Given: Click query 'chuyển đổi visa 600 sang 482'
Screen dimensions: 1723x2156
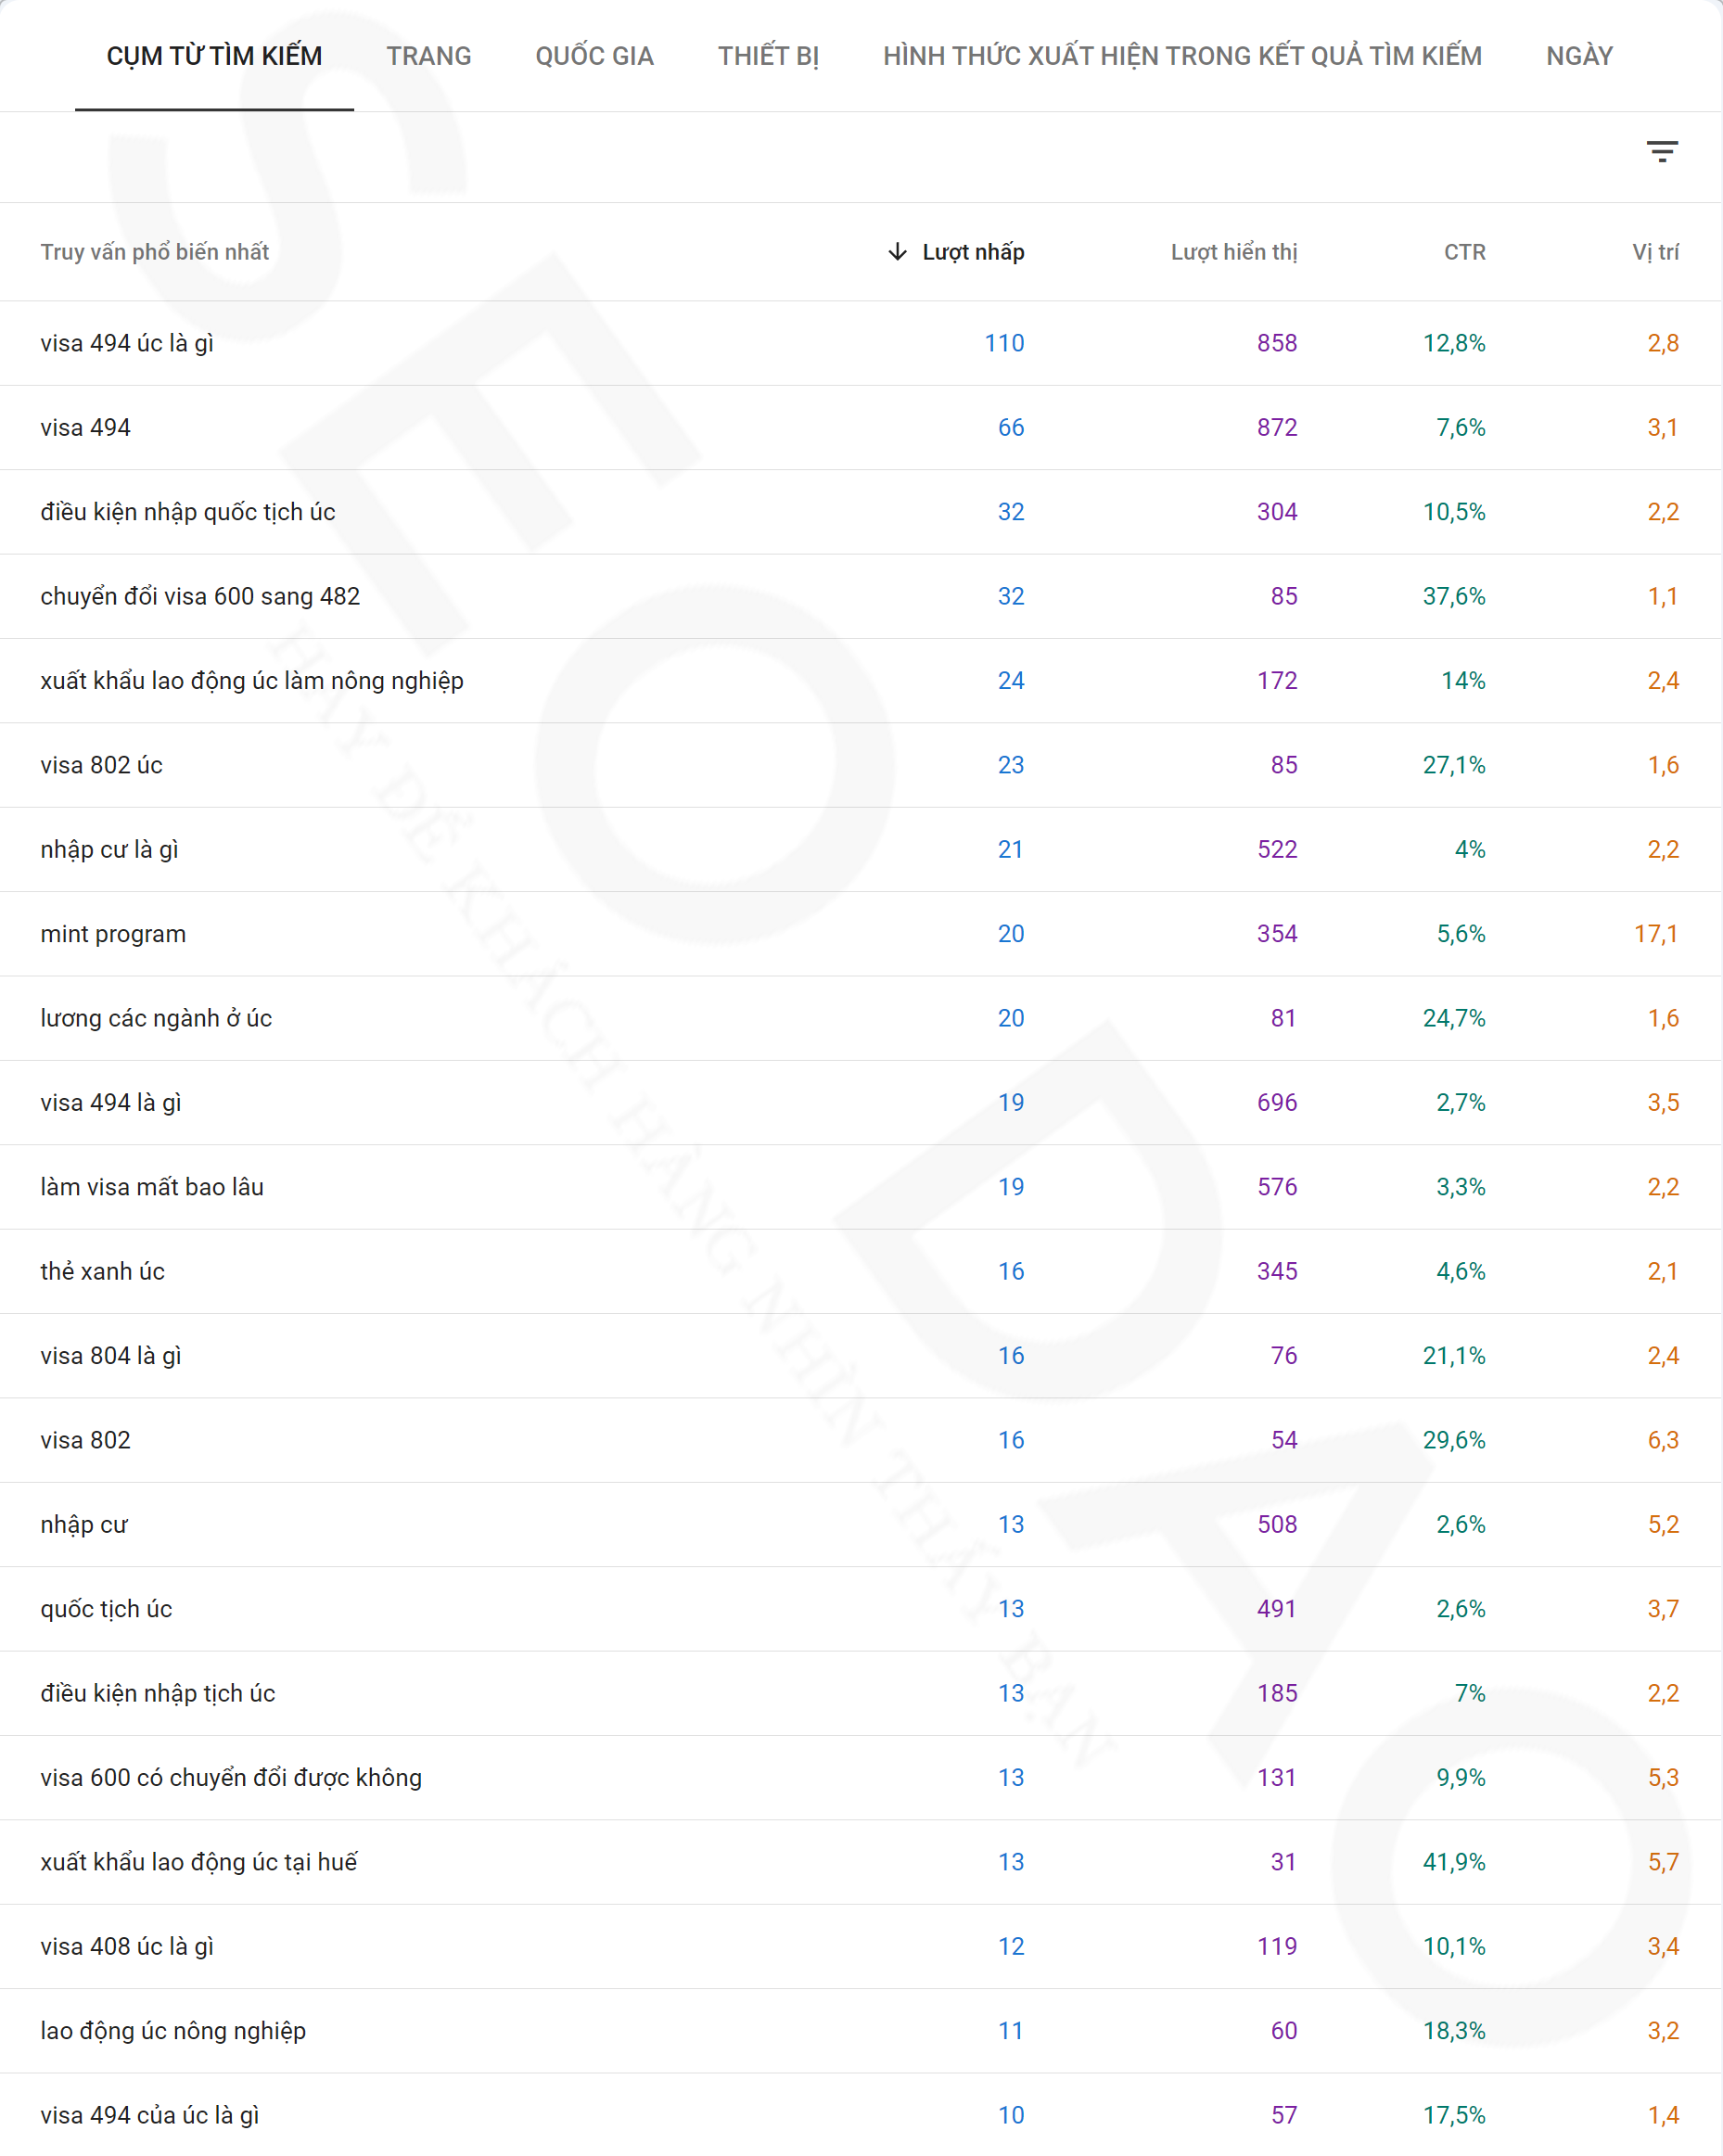Looking at the screenshot, I should coord(200,596).
